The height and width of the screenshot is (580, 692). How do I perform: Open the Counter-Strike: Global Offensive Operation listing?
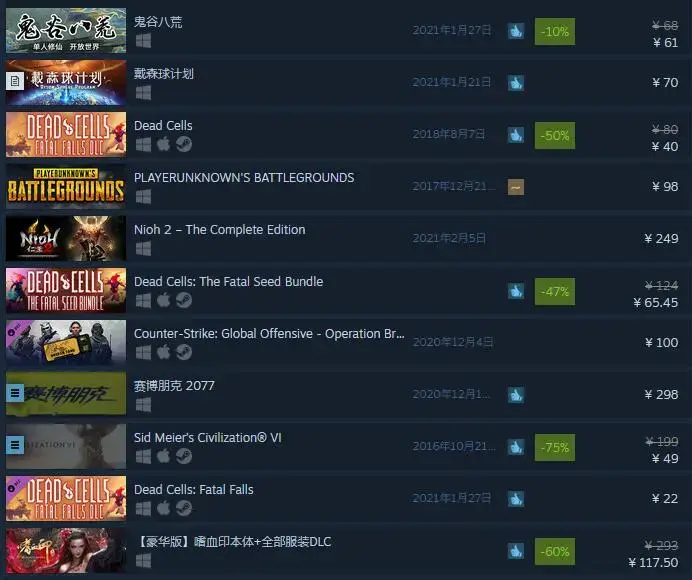click(269, 334)
